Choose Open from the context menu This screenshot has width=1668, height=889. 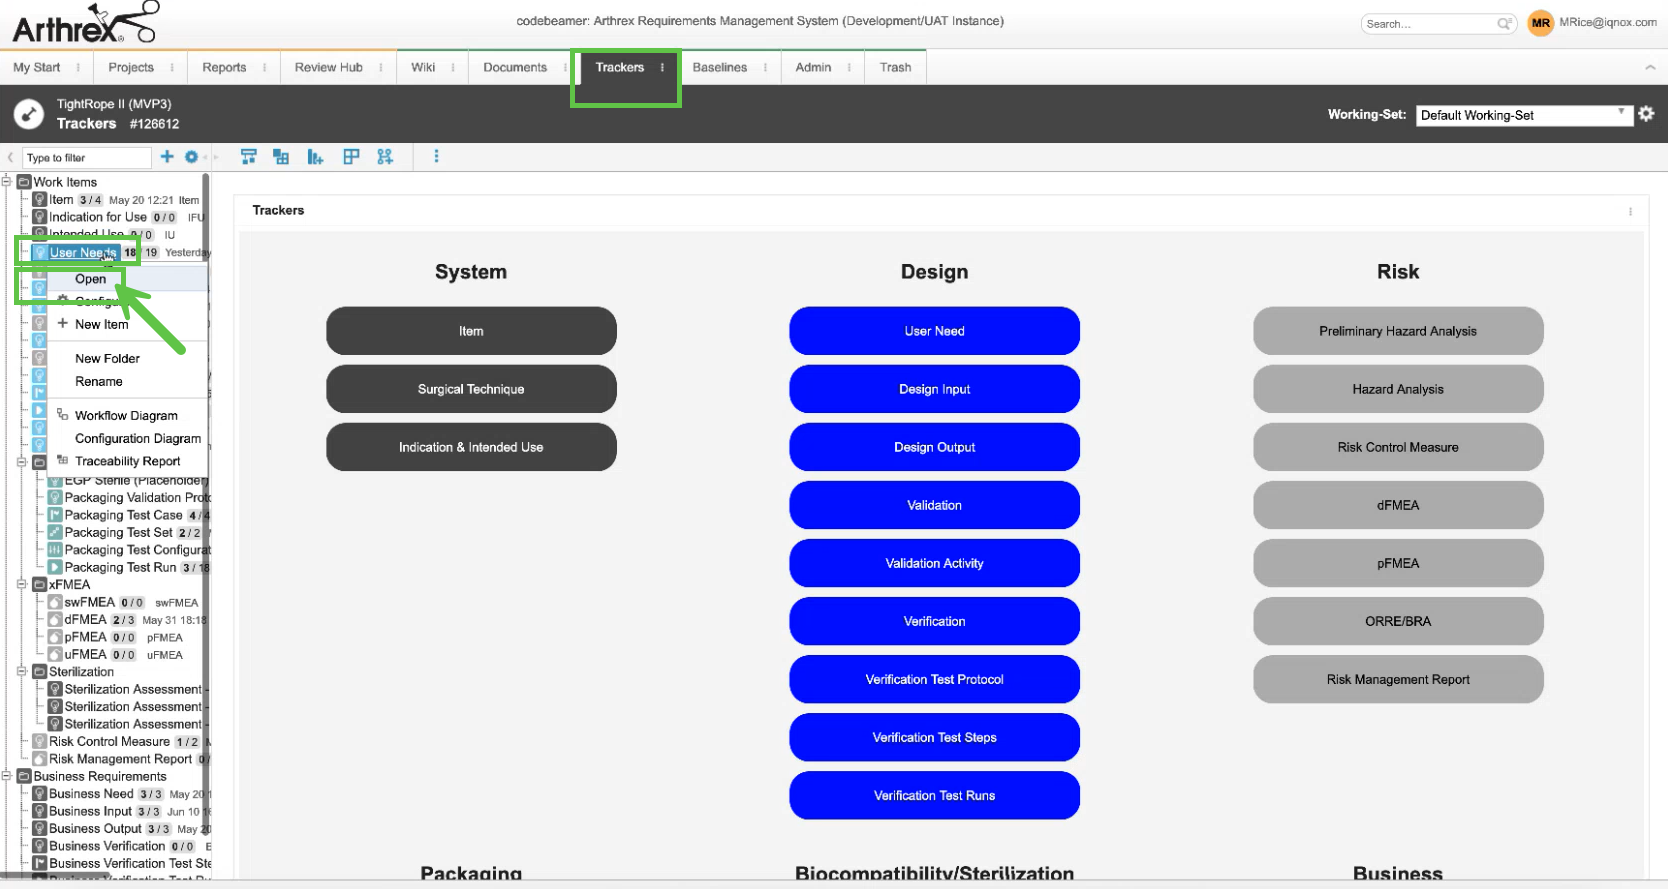tap(90, 279)
